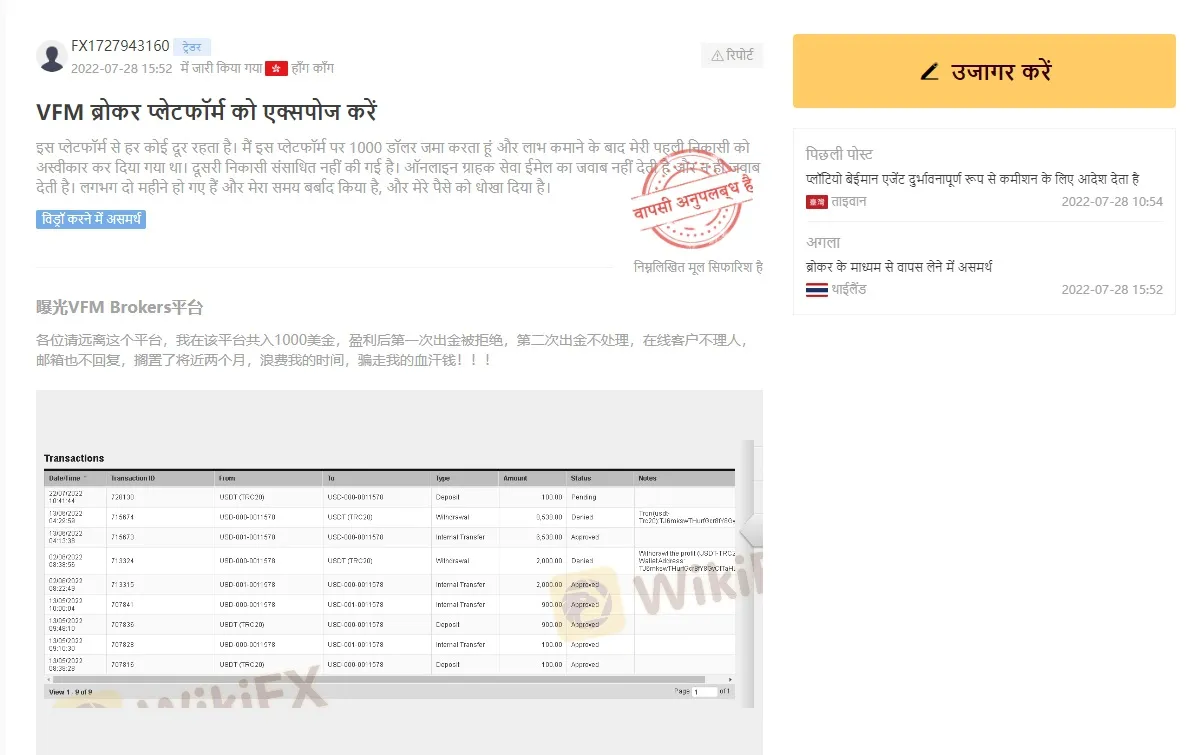Click the user avatar icon for FX1727943160
Screen dimensions: 1191x755
tap(52, 57)
